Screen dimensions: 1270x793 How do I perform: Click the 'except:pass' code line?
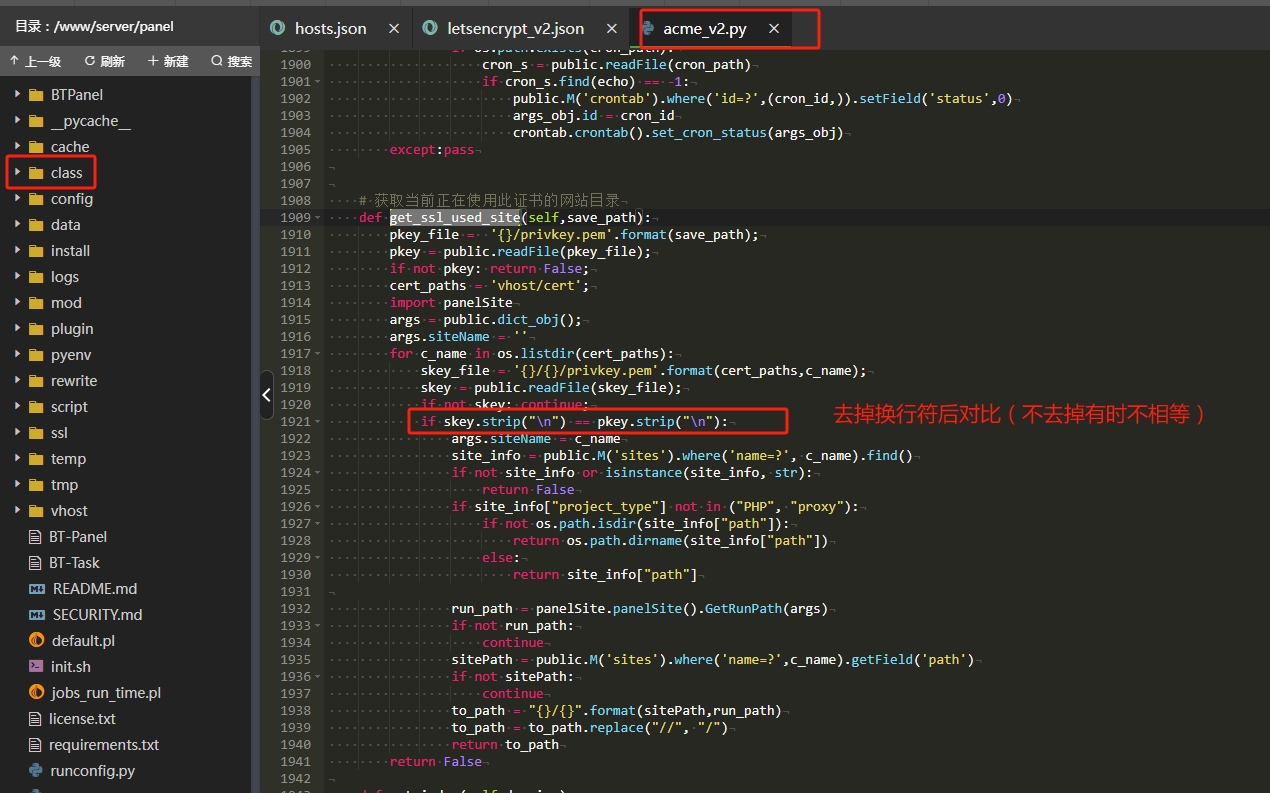(432, 149)
